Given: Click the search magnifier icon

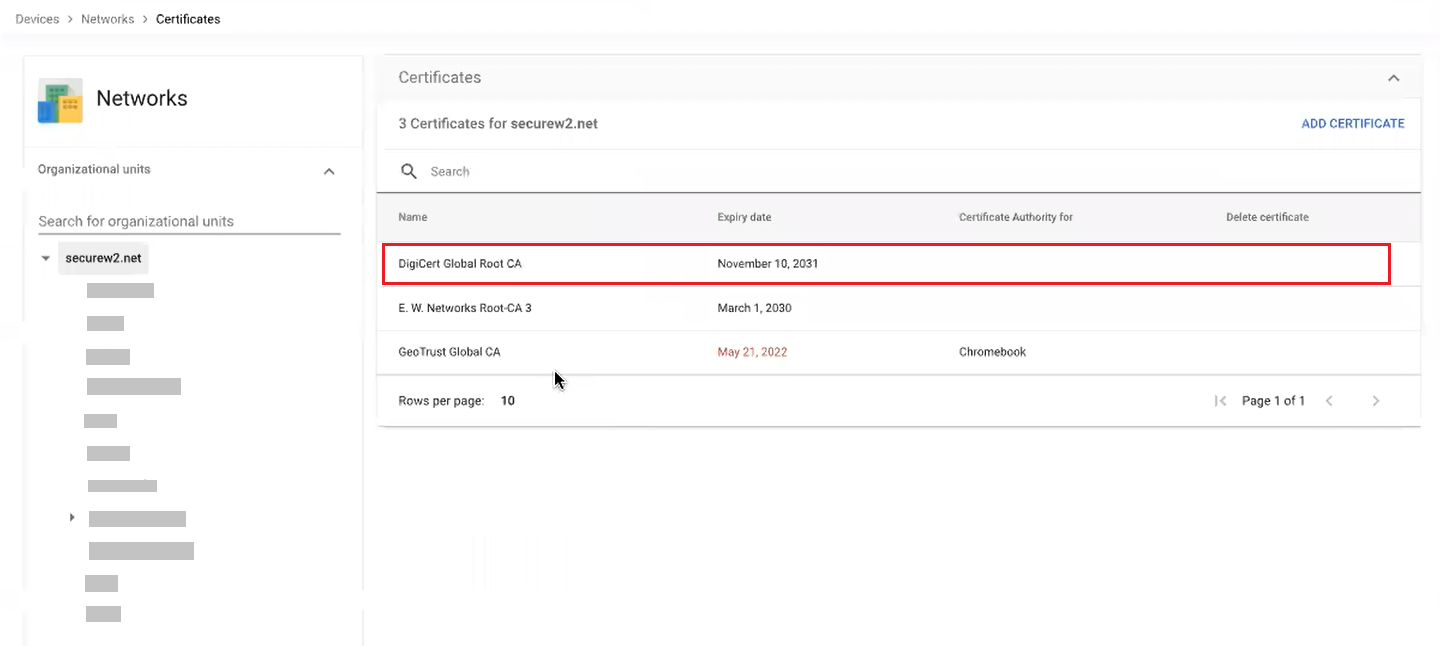Looking at the screenshot, I should 408,171.
